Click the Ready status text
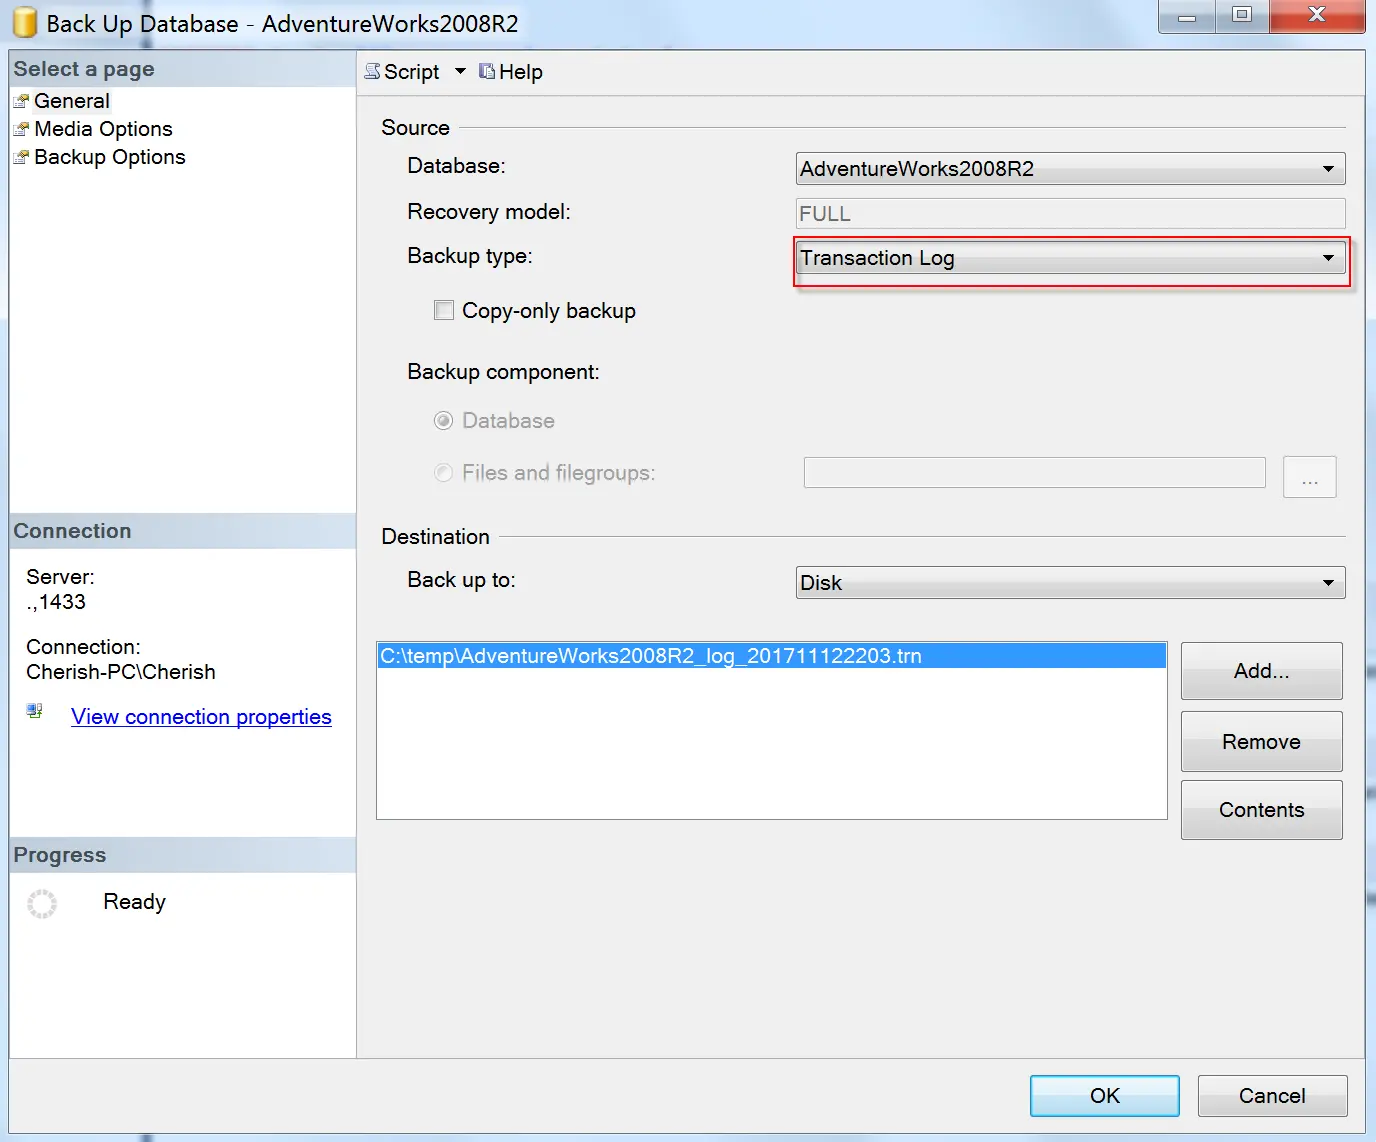Screen dimensions: 1376x1142 [x=134, y=902]
